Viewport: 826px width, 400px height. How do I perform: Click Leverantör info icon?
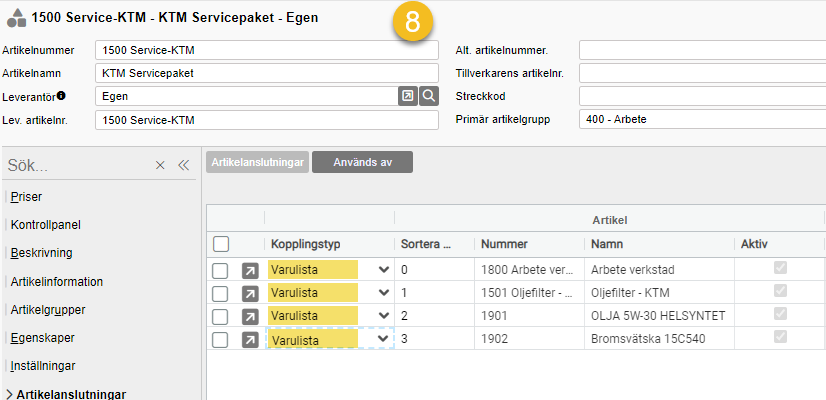[x=61, y=95]
